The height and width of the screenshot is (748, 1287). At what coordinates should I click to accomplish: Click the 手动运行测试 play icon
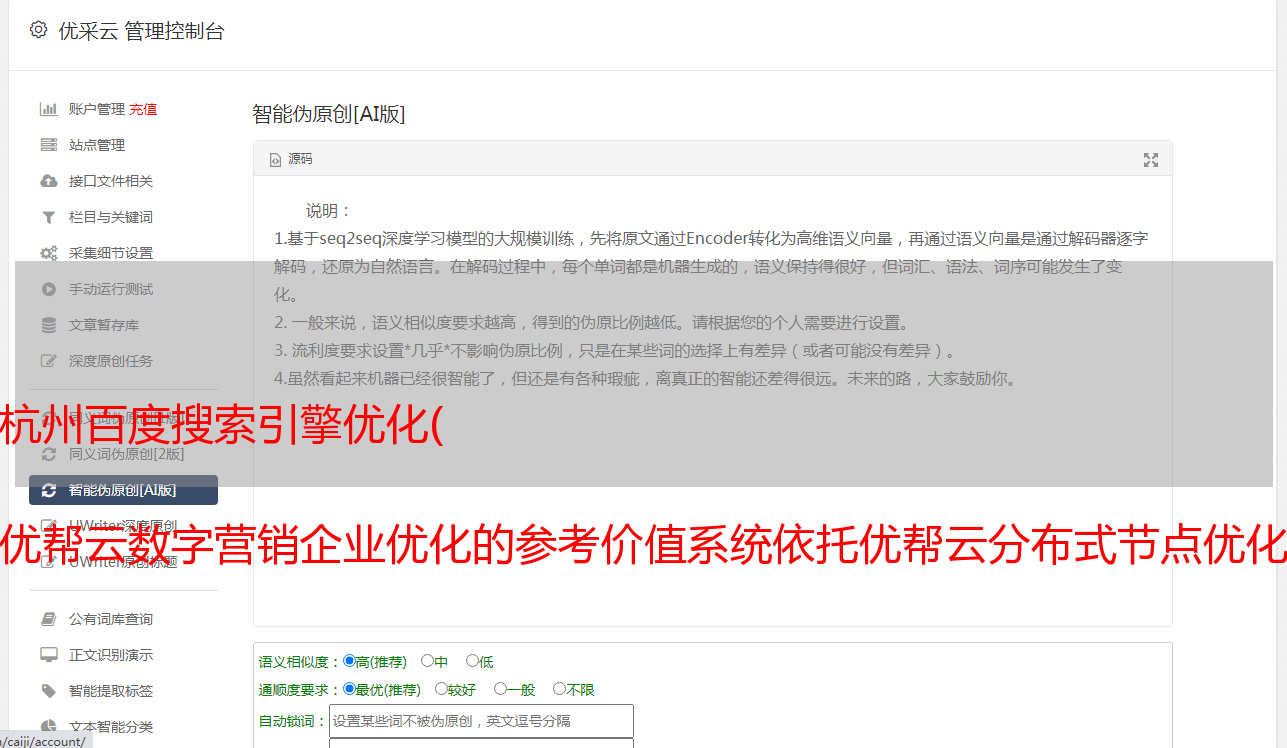(48, 289)
